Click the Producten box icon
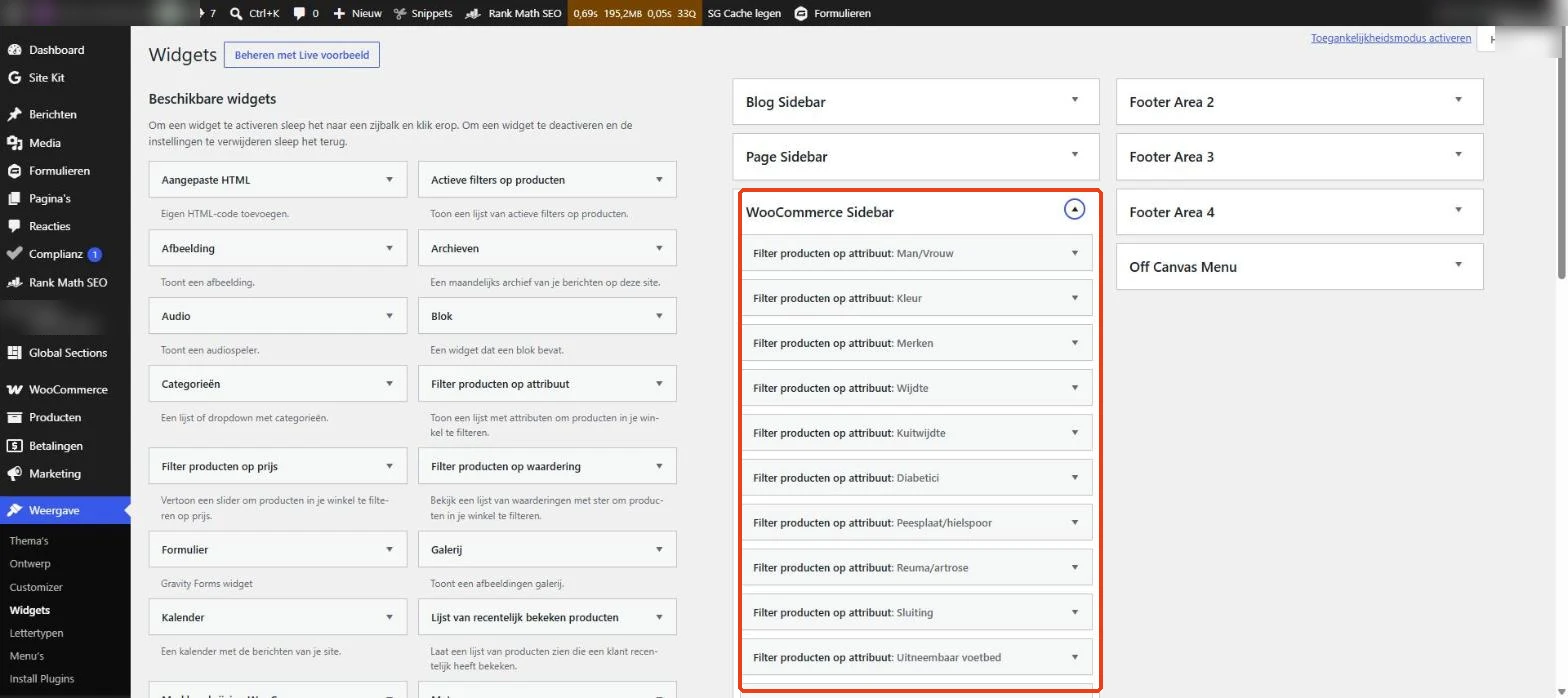This screenshot has height=698, width=1568. click(14, 418)
